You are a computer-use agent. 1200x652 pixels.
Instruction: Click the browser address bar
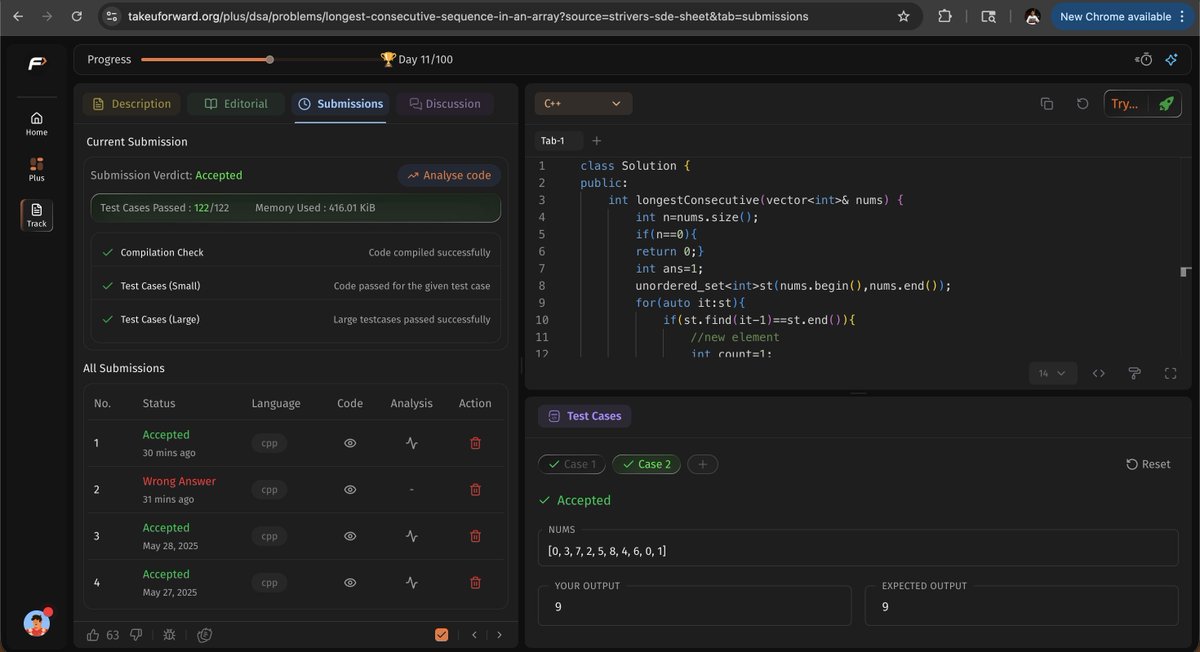click(510, 17)
